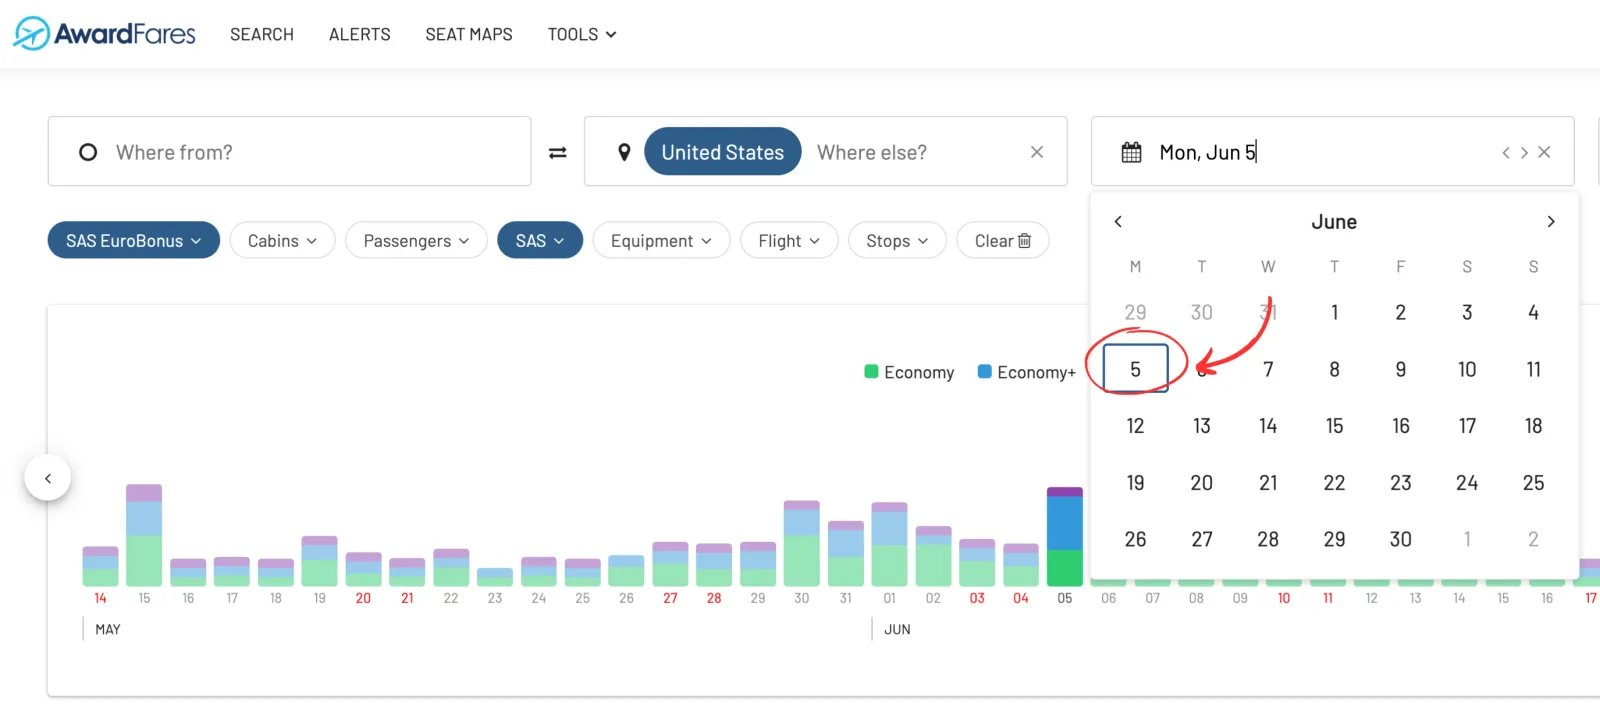Choose June 27 in calendar

coord(1201,539)
